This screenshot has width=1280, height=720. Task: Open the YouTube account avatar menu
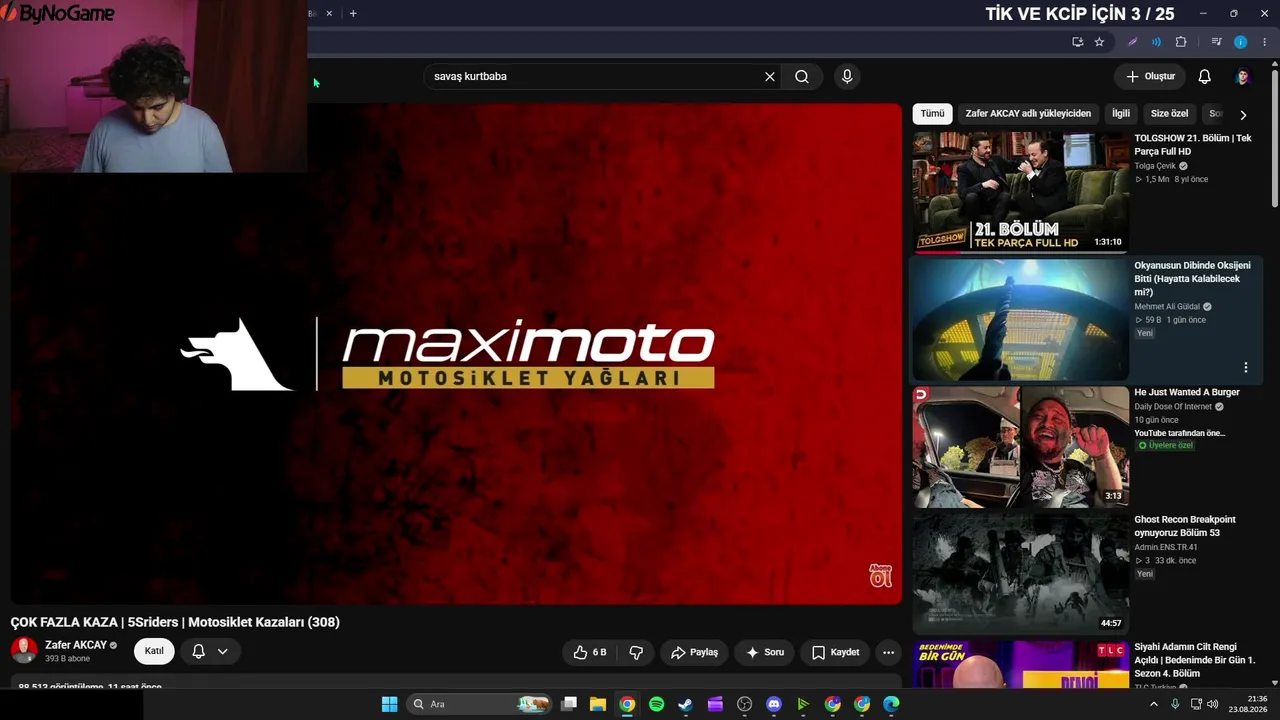point(1243,77)
